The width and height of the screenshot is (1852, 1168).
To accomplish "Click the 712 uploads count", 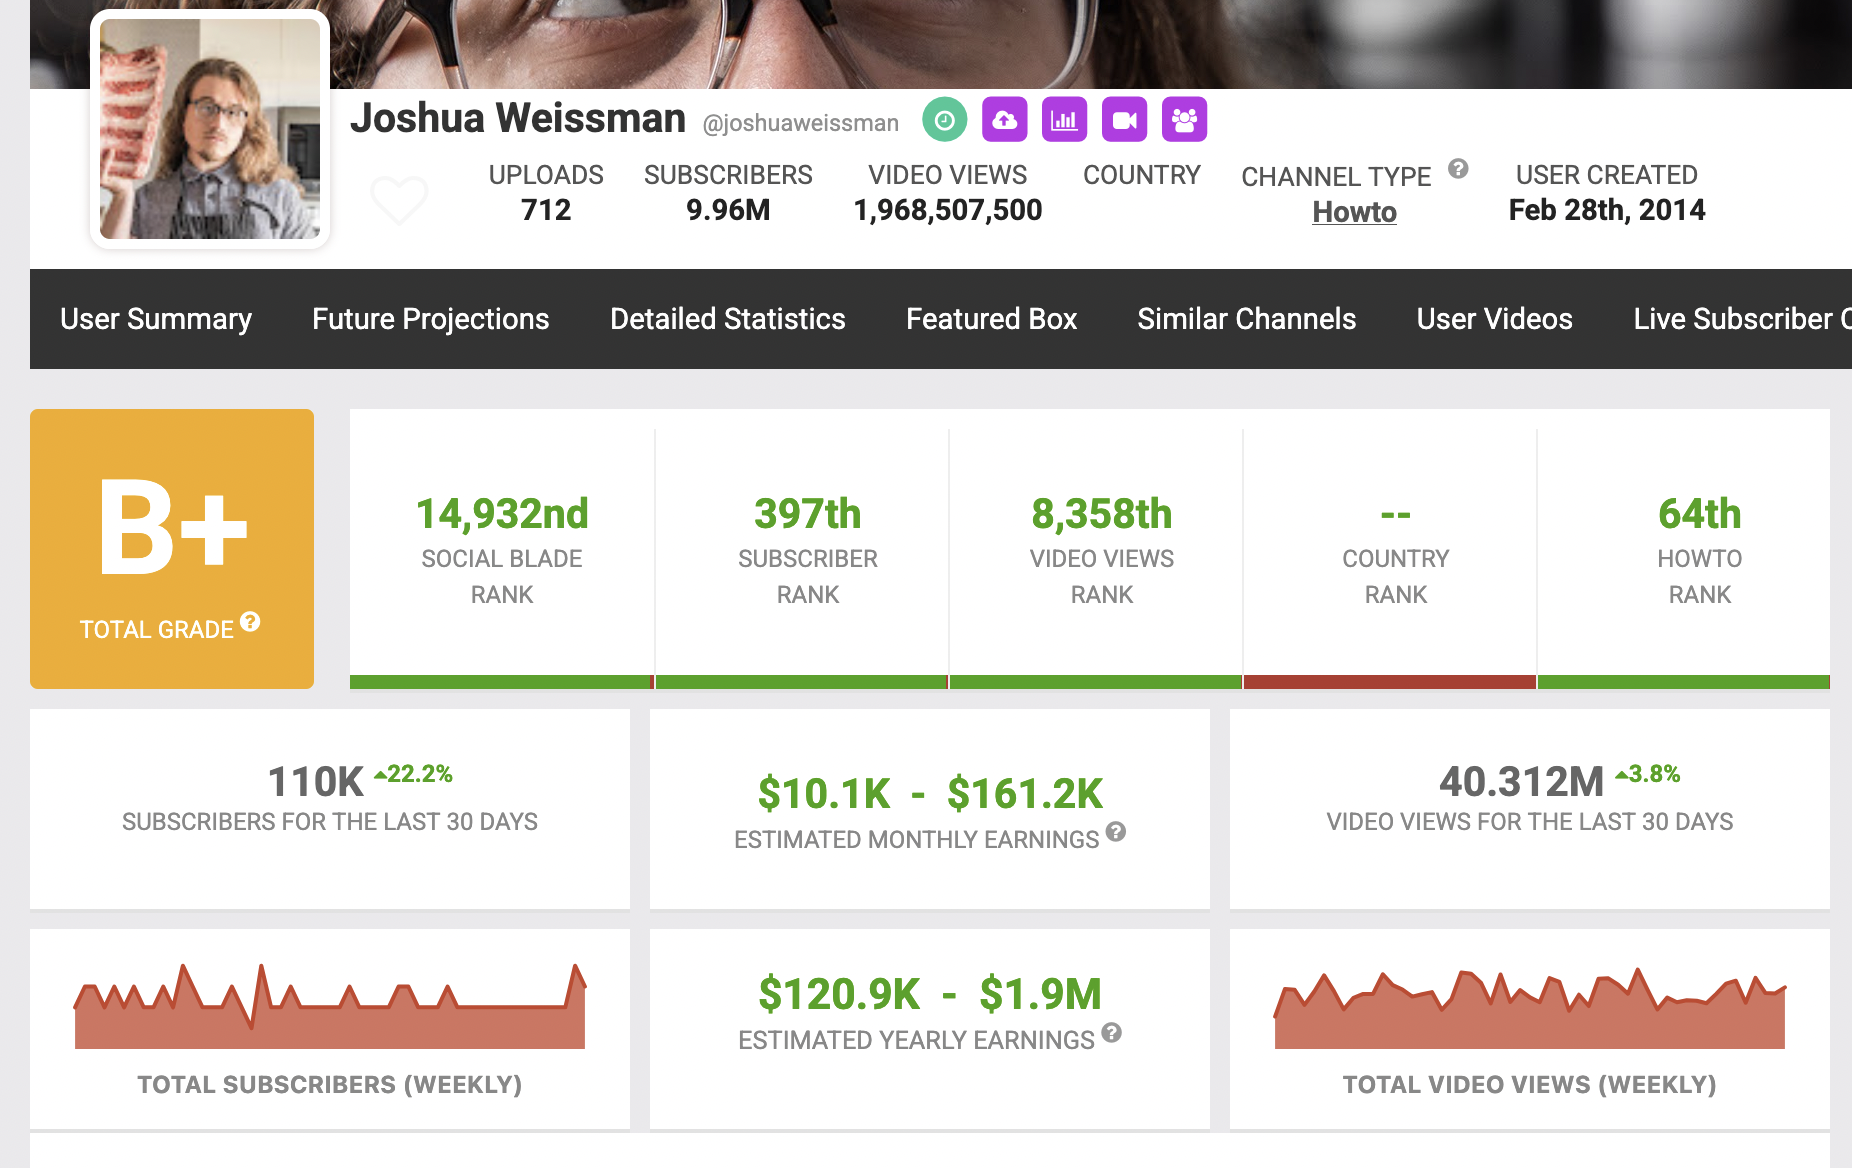I will 546,210.
